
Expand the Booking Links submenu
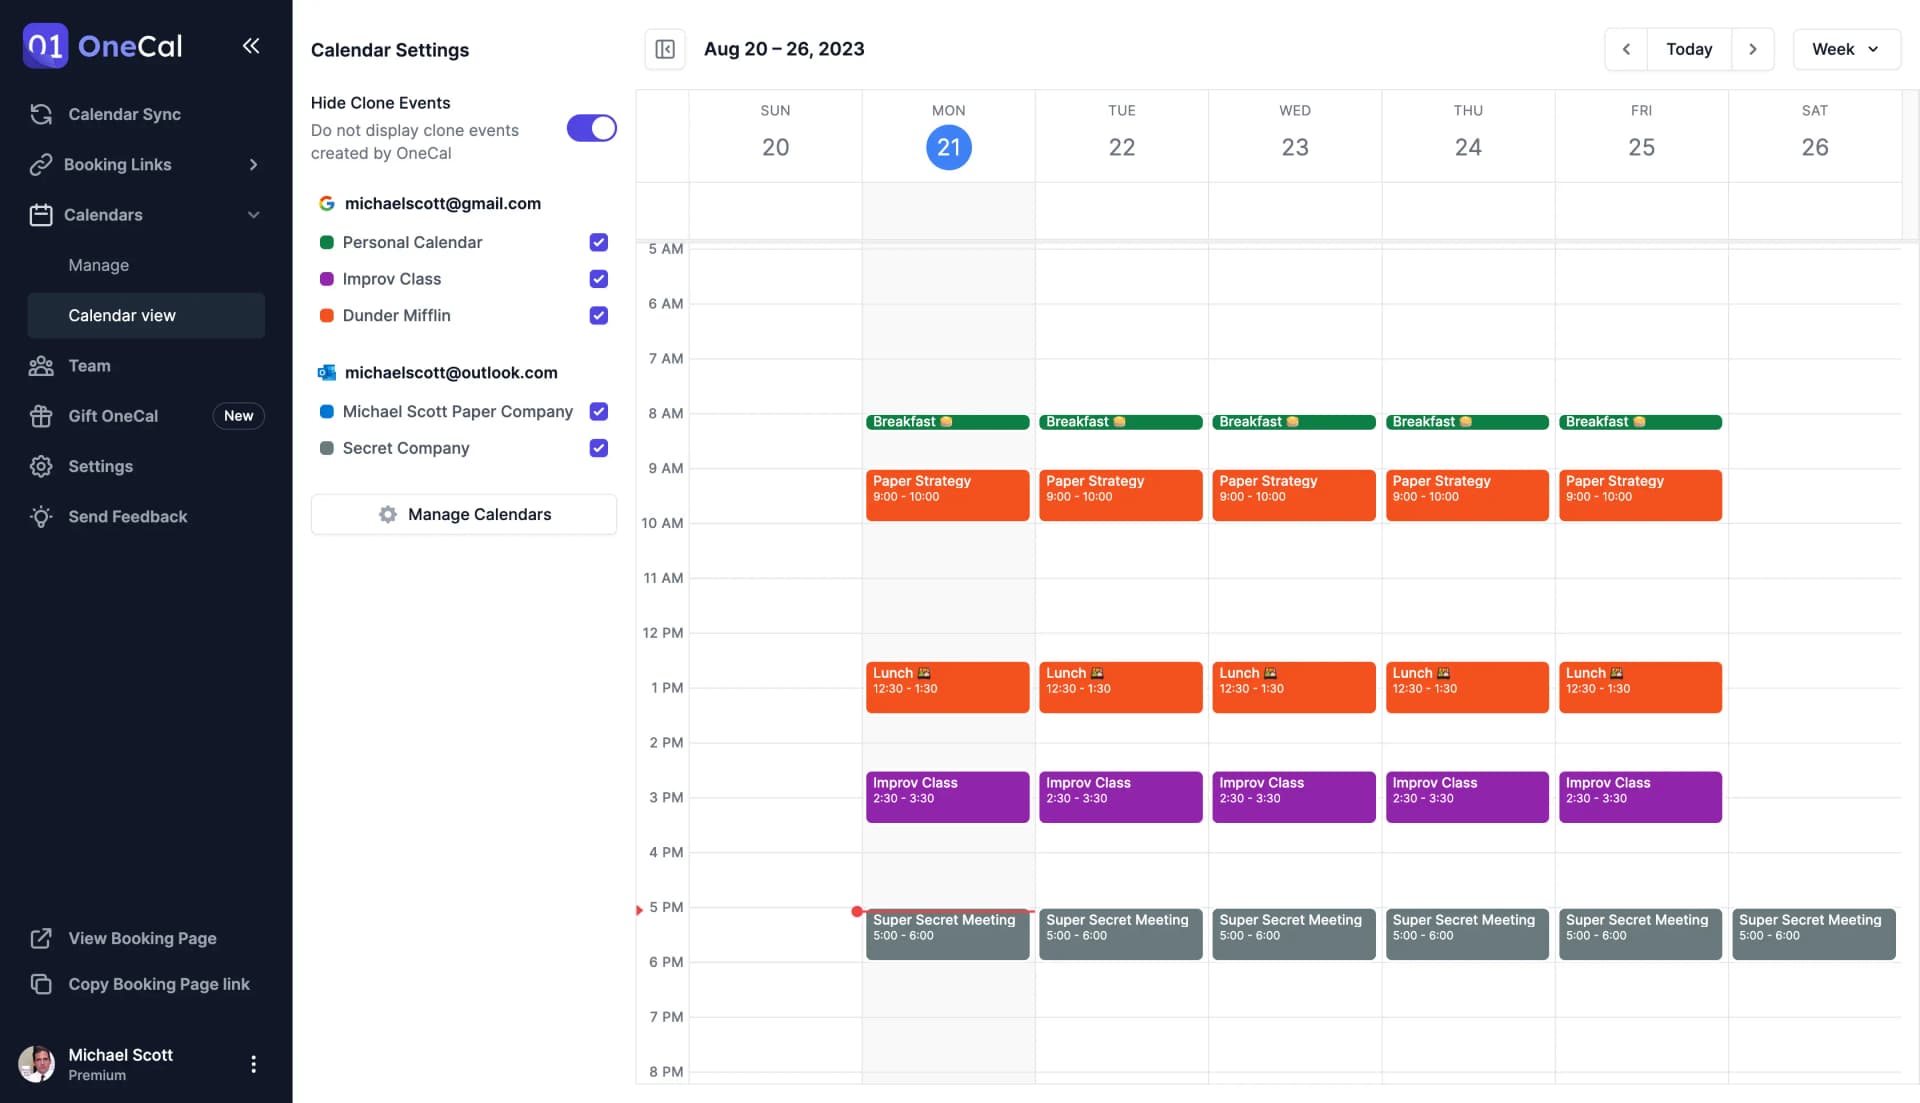click(x=253, y=165)
